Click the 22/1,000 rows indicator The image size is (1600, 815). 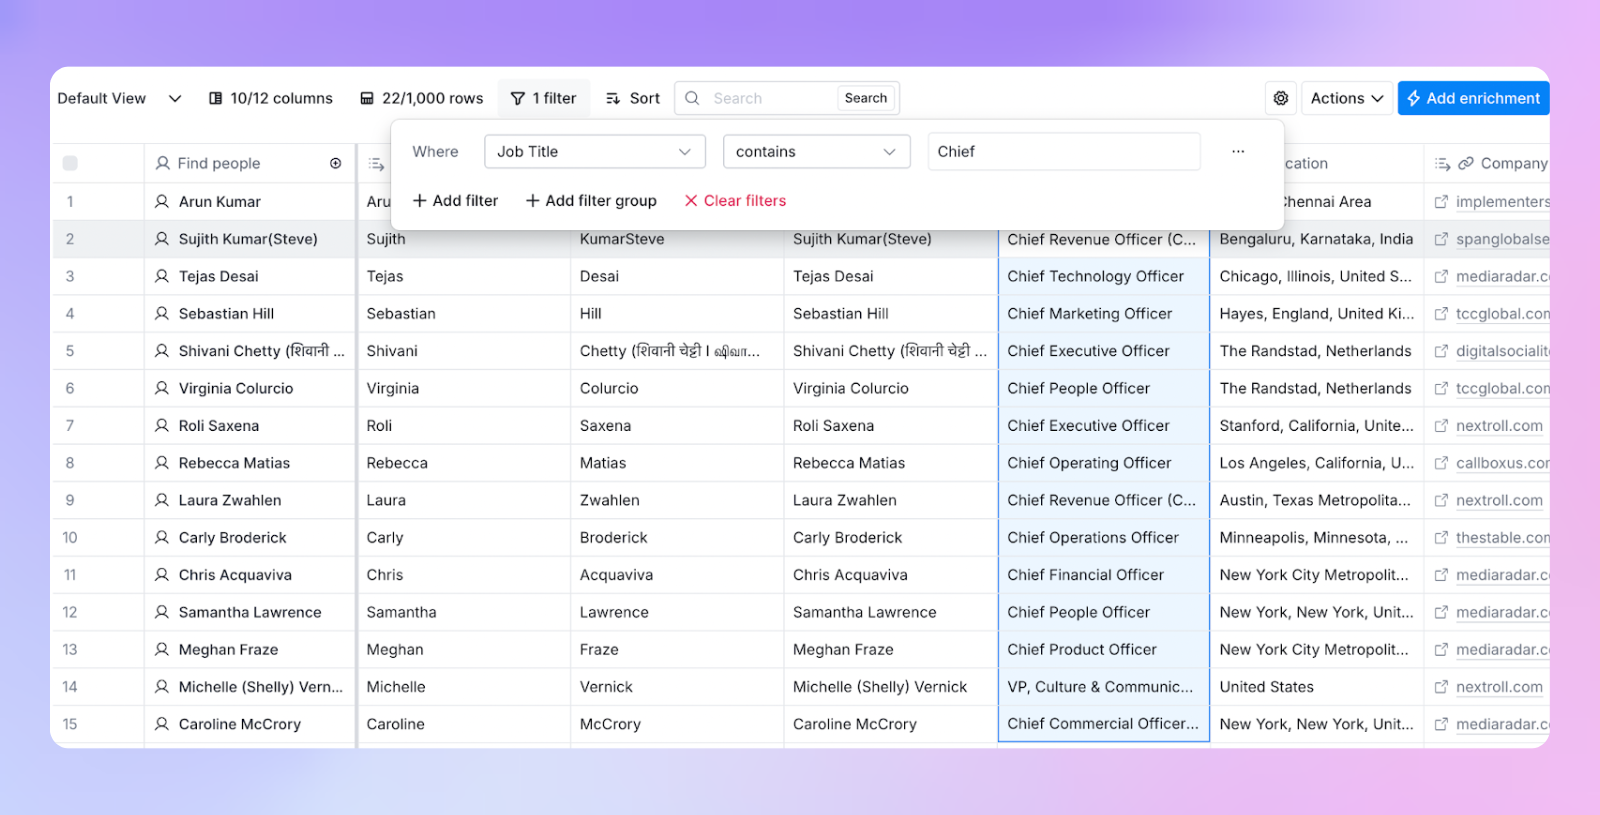(x=422, y=98)
